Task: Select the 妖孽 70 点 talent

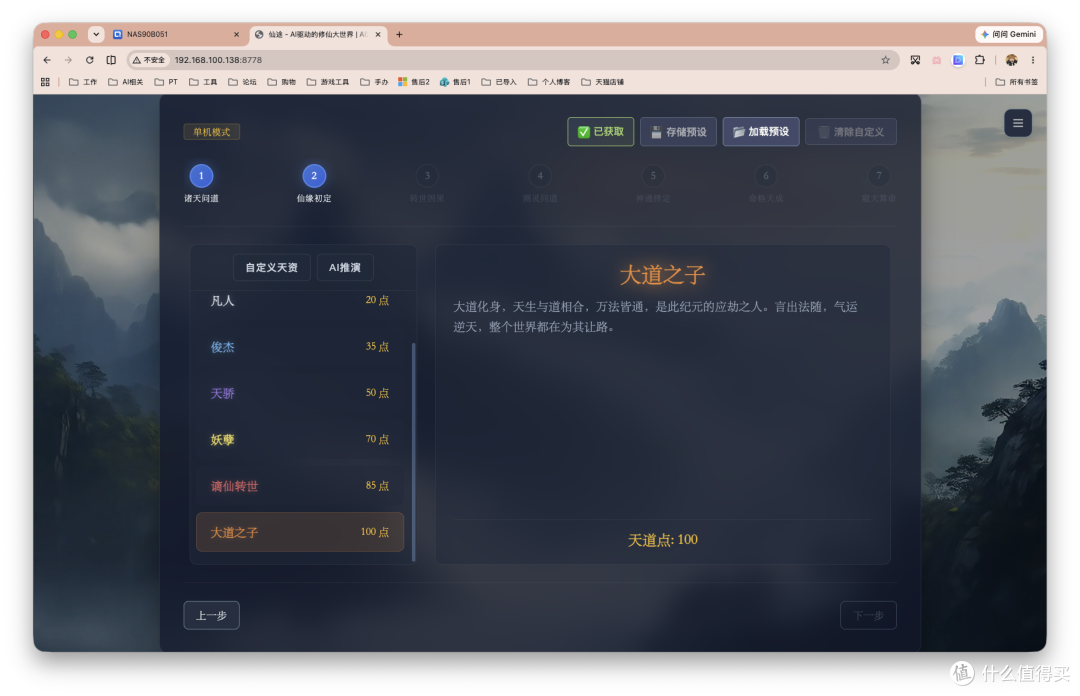Action: click(x=300, y=439)
